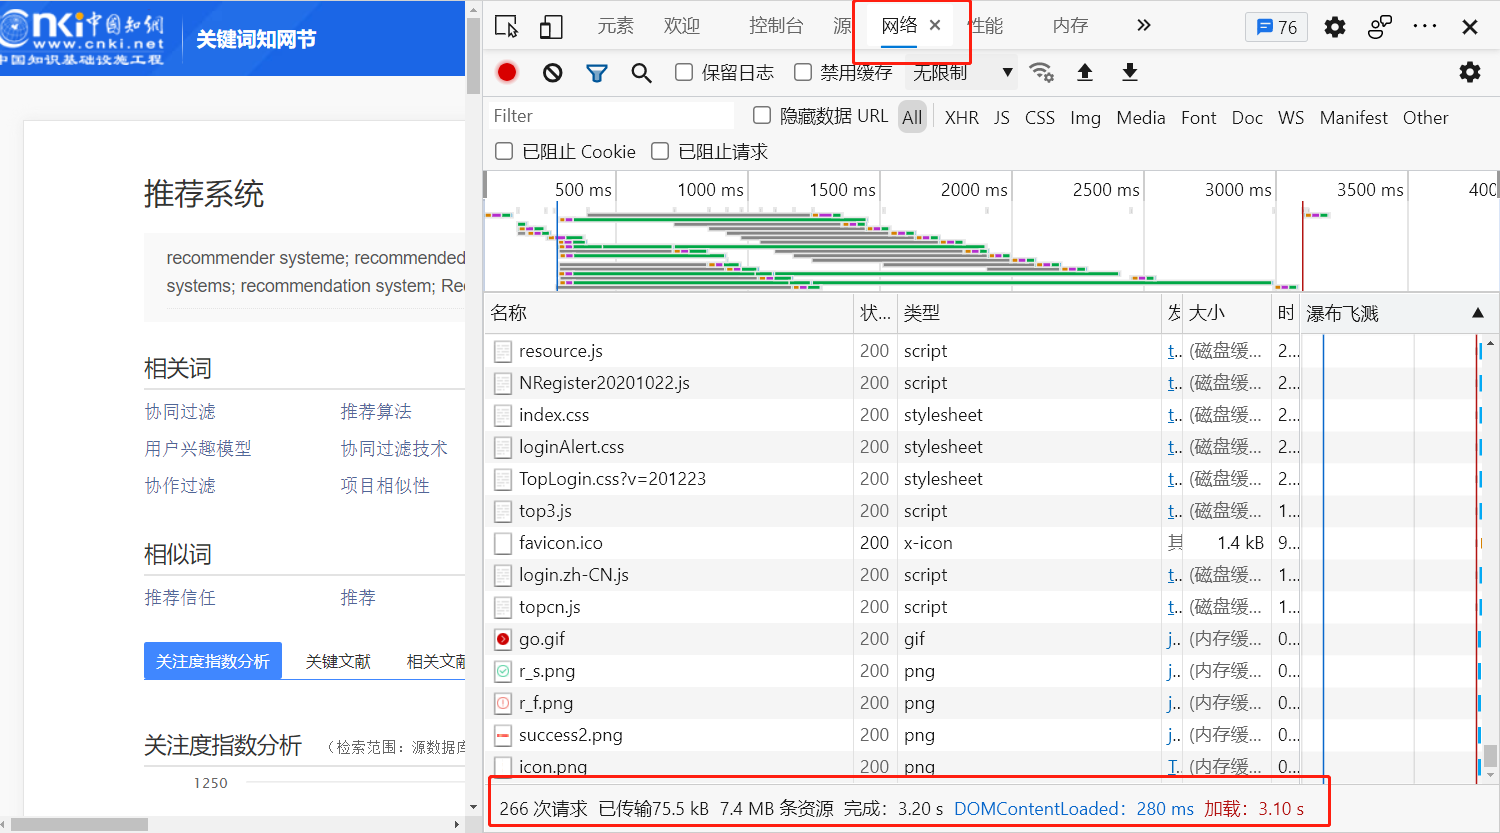Select the index.css request row
1500x833 pixels.
(891, 415)
